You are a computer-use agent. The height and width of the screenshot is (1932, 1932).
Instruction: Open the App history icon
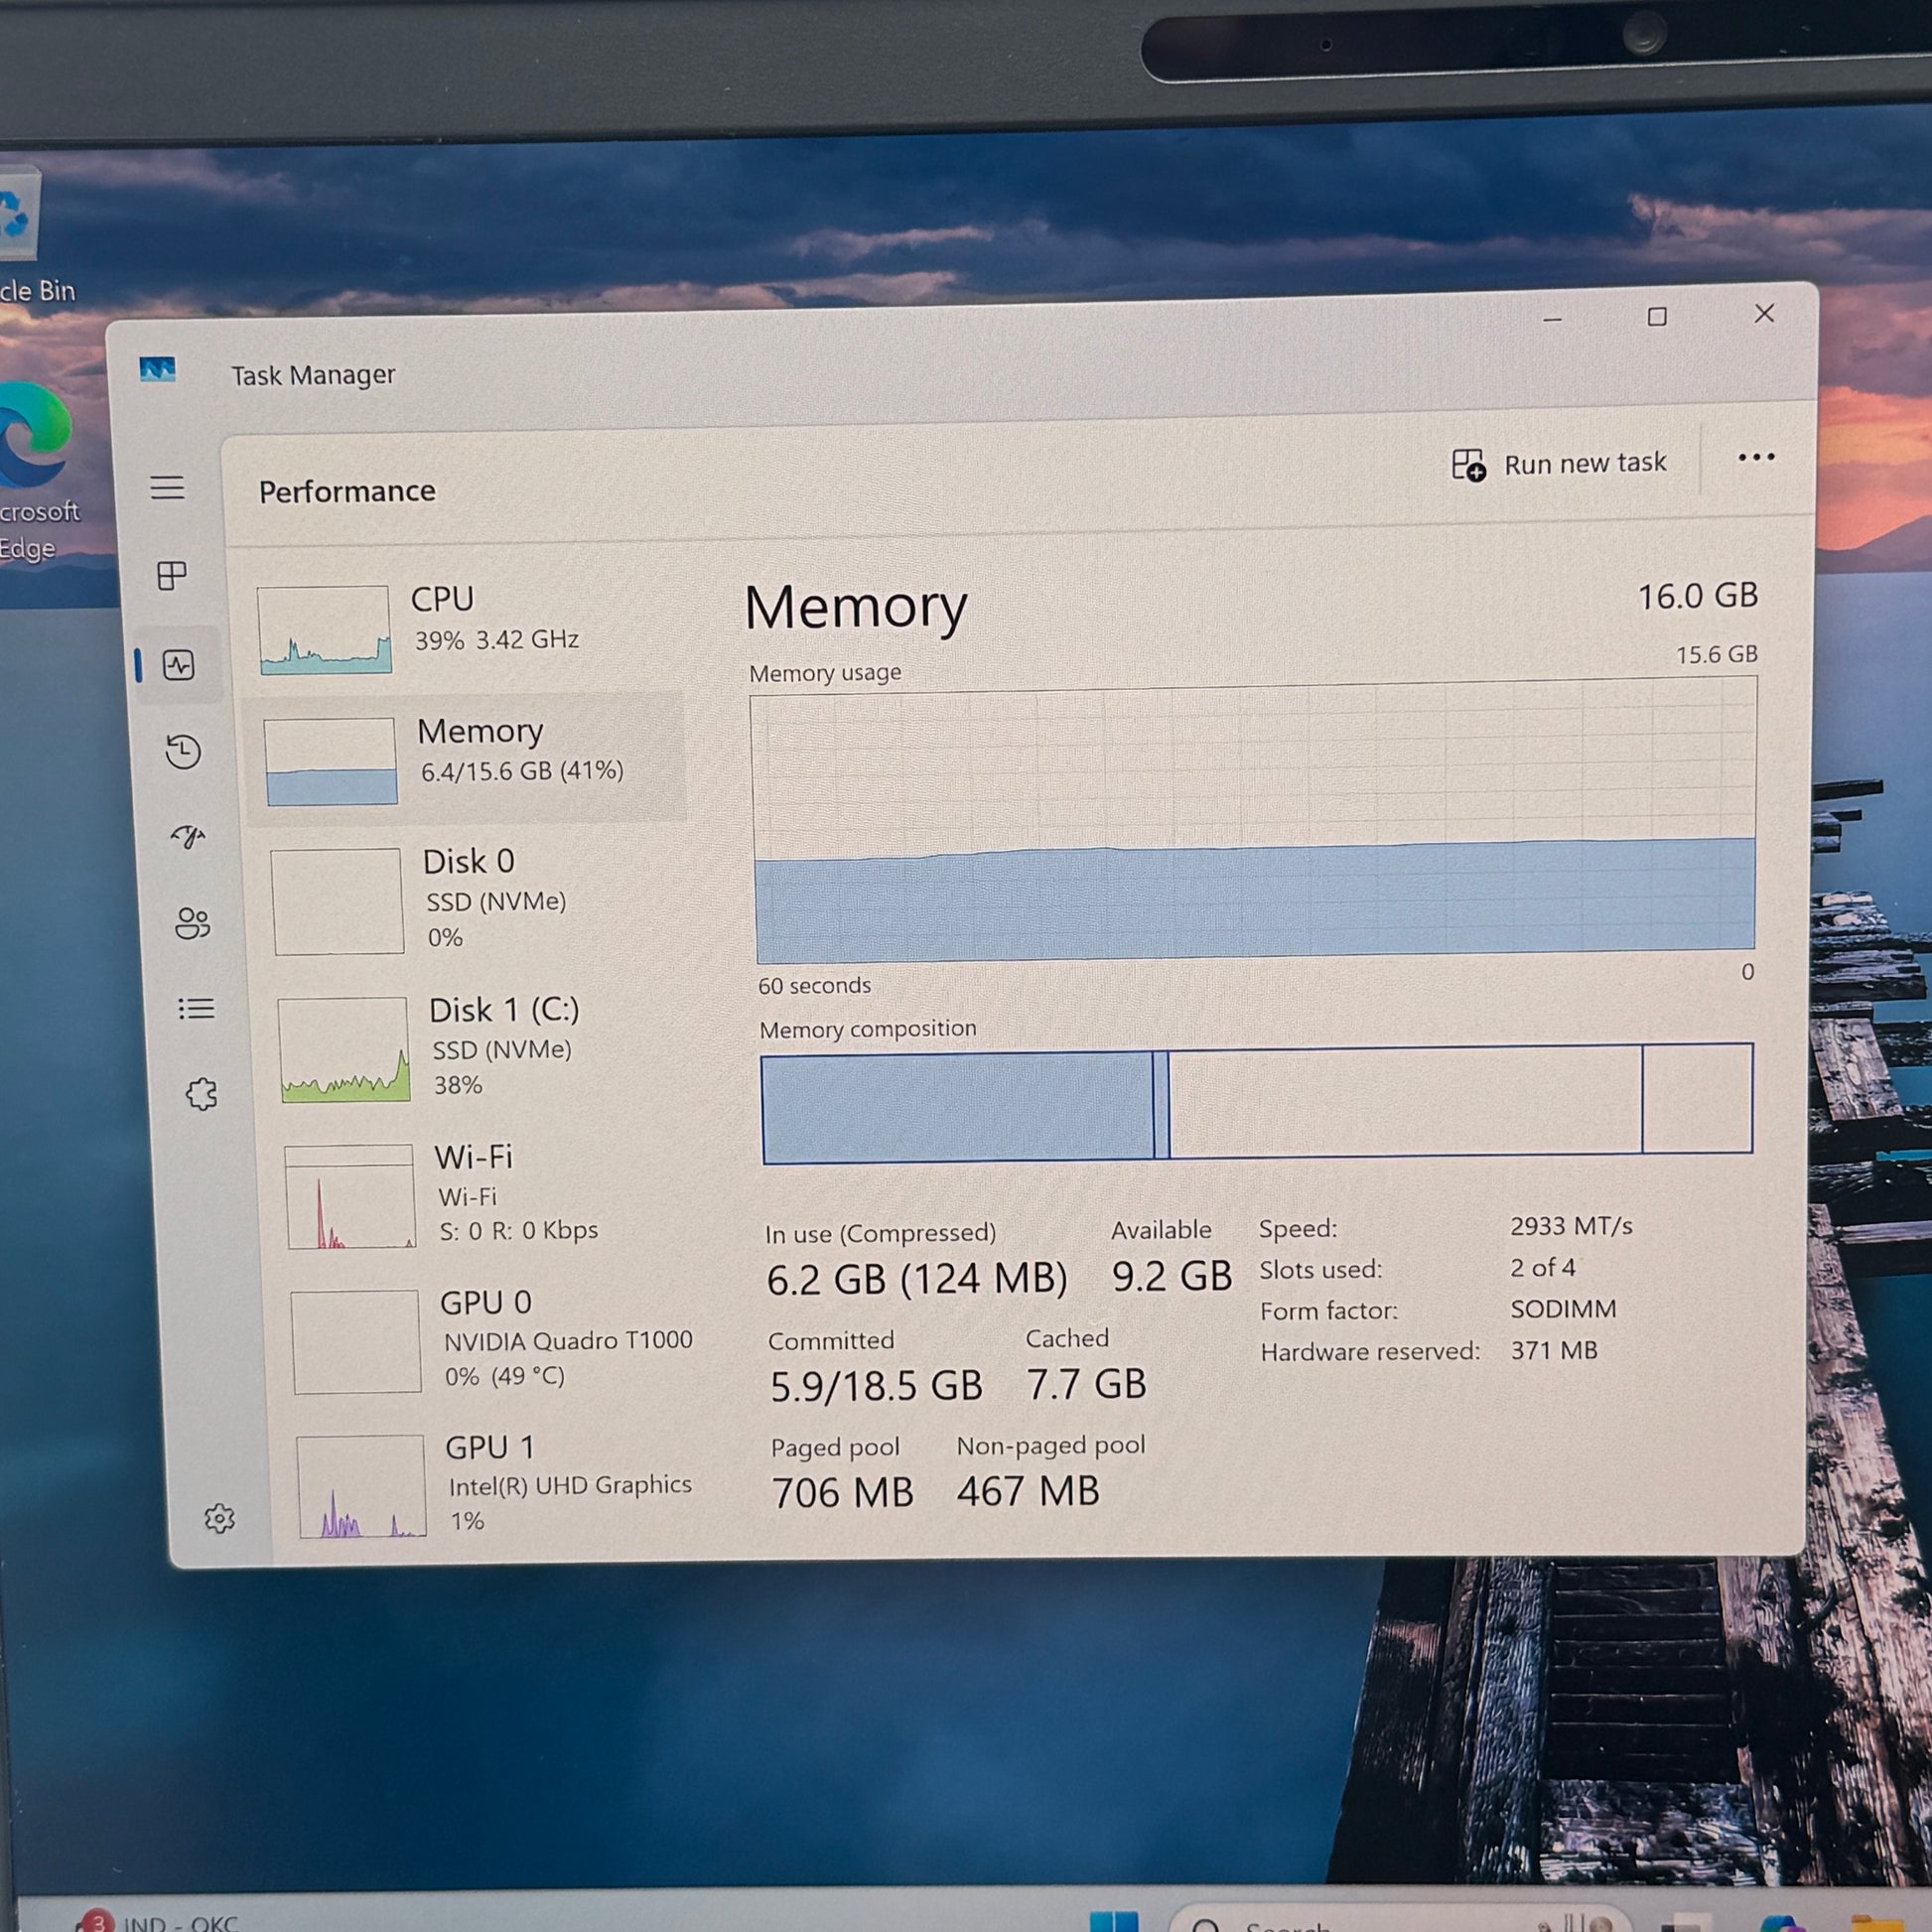[x=184, y=751]
